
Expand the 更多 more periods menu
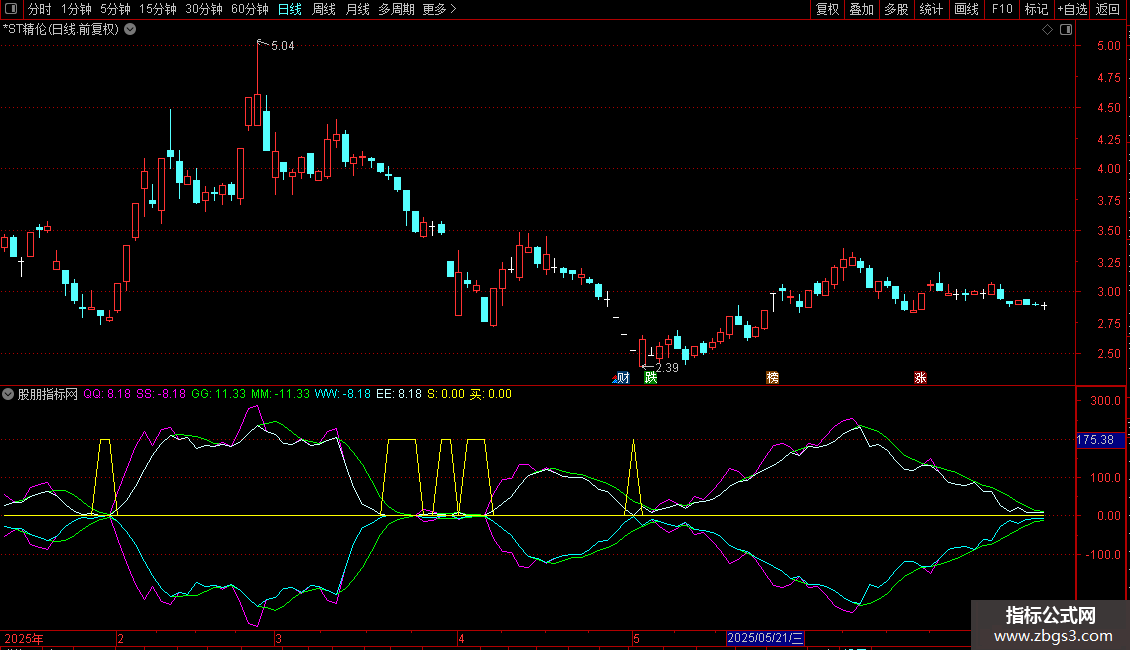[x=439, y=9]
